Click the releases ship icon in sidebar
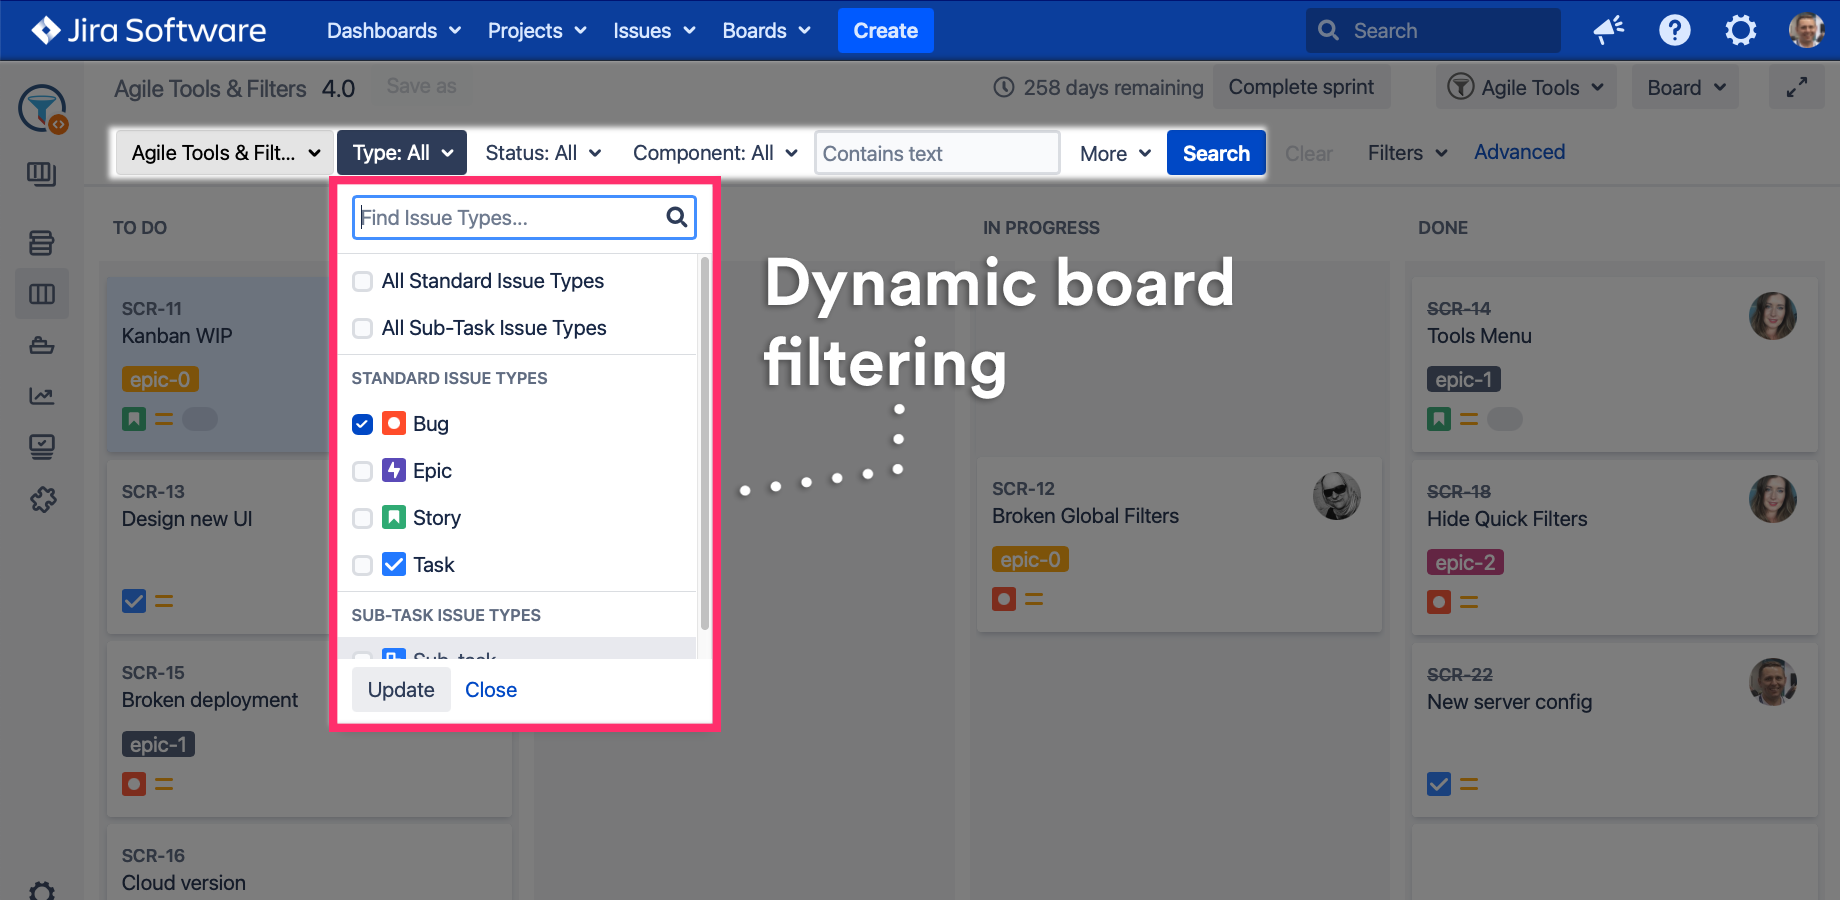Viewport: 1840px width, 900px height. click(42, 346)
